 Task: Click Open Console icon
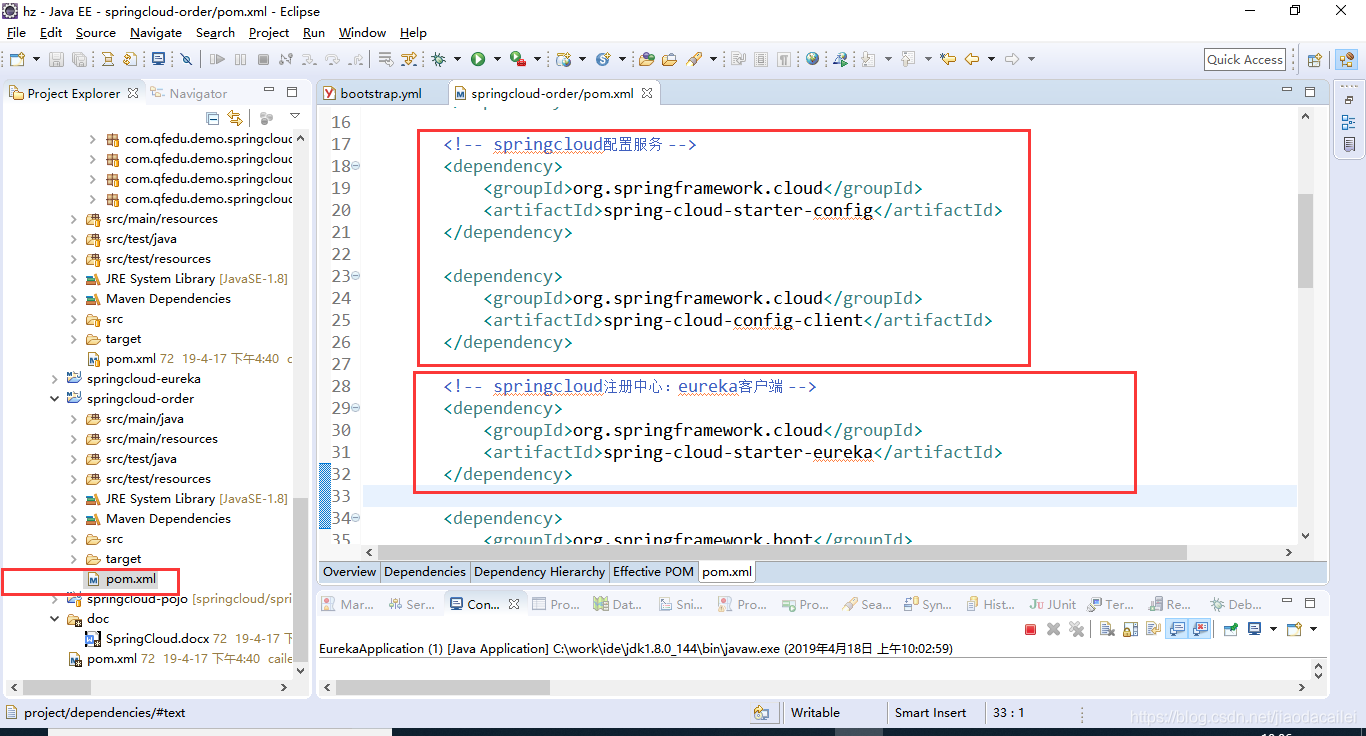pos(1295,629)
